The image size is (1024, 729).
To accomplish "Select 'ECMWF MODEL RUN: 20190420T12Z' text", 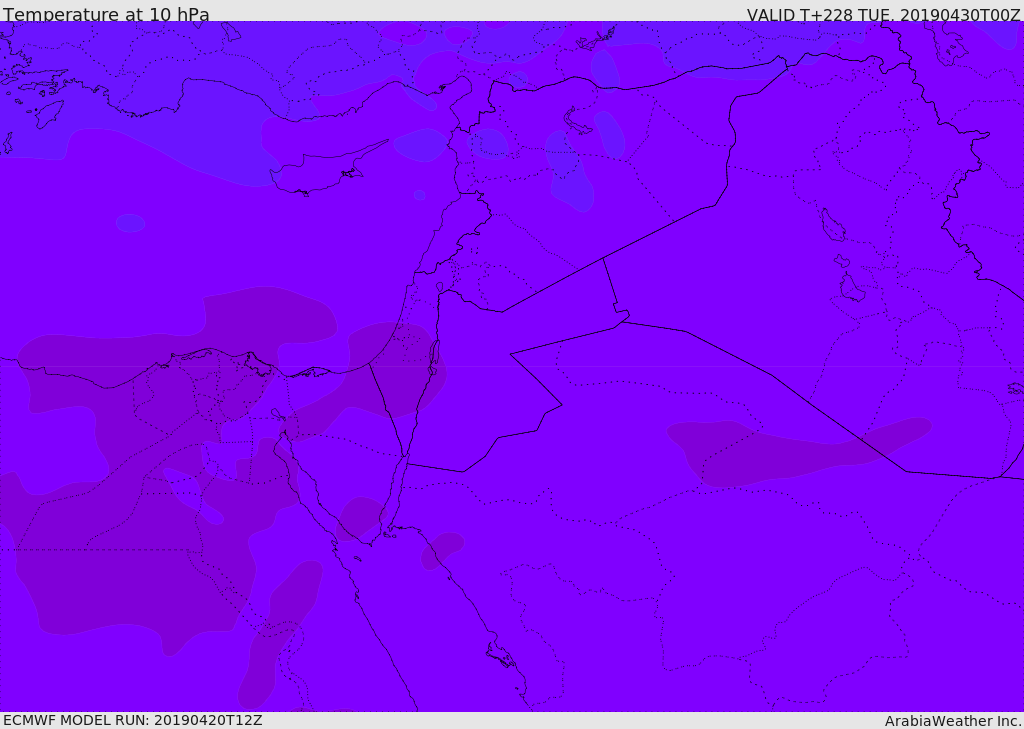I will point(133,720).
